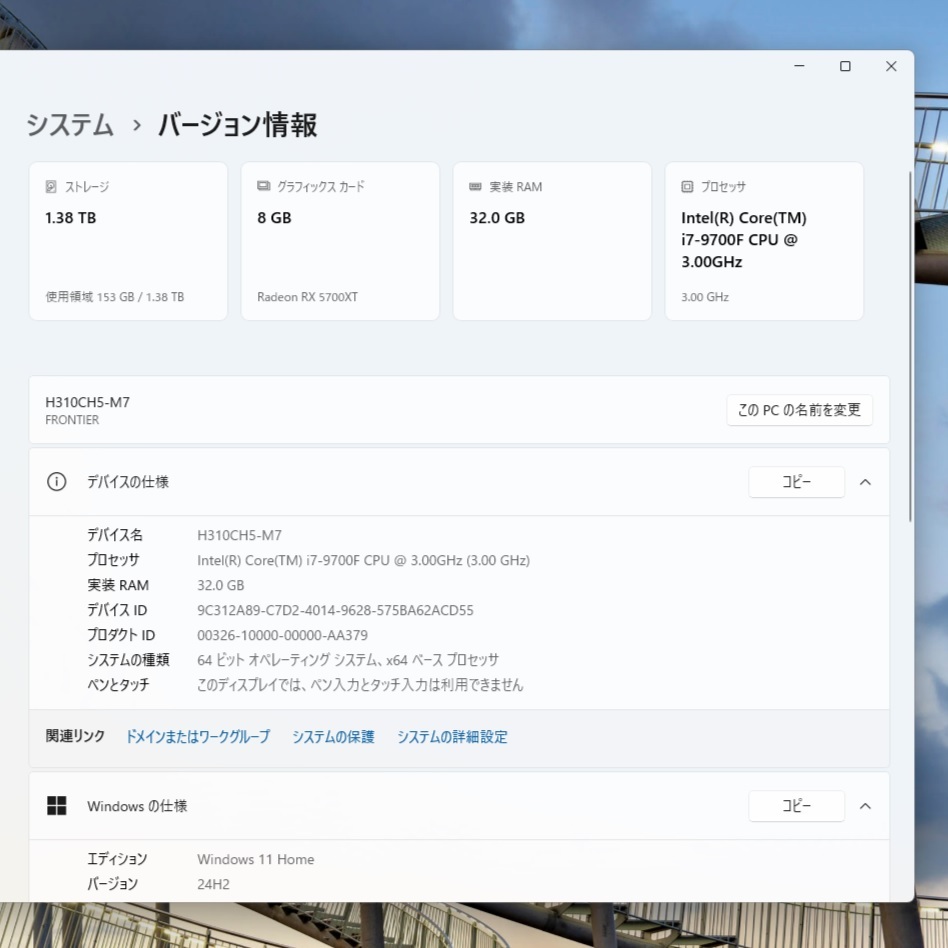The height and width of the screenshot is (948, 948).
Task: Click the 使用領域 153 GB / 1.38 TB text
Action: [115, 297]
